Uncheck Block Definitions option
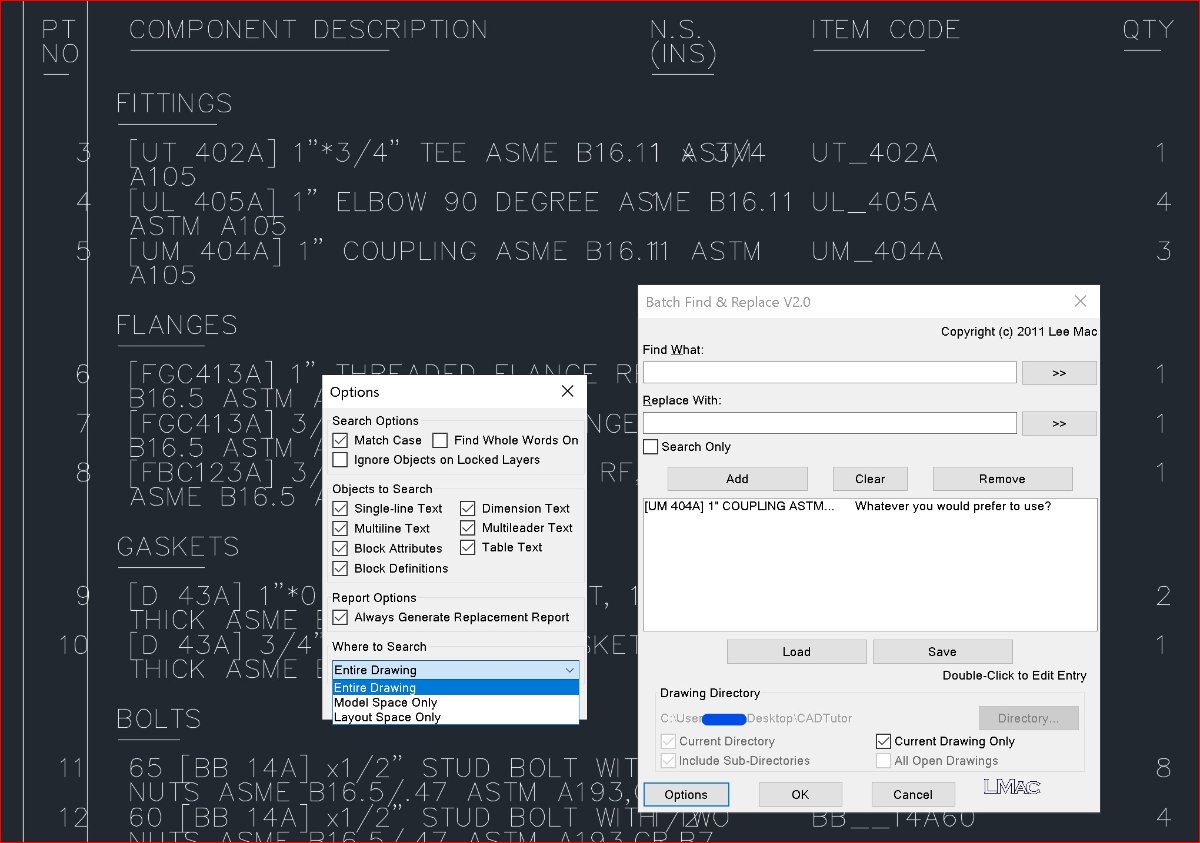The height and width of the screenshot is (843, 1200). click(340, 568)
